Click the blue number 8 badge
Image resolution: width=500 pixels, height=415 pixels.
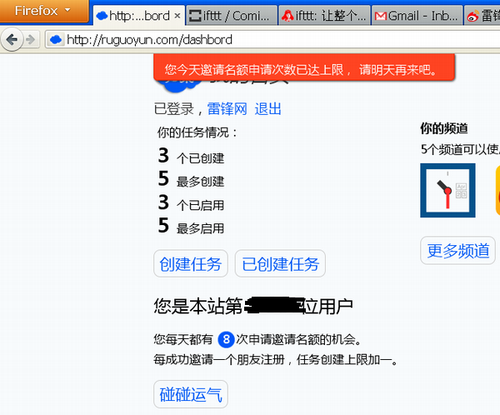(226, 340)
